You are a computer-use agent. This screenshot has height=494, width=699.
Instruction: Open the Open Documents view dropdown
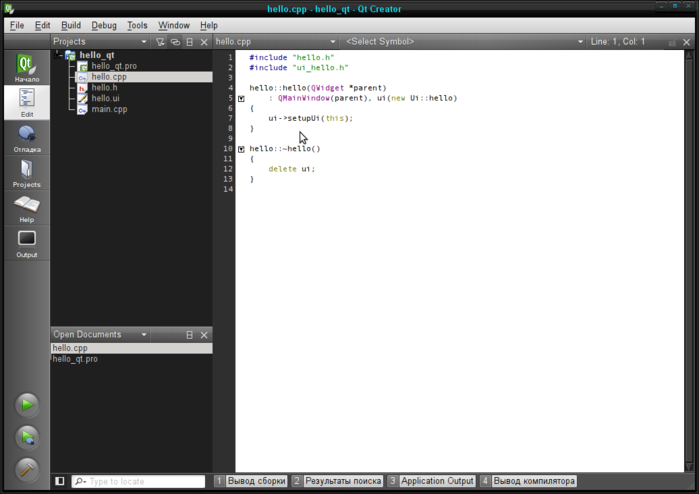(x=100, y=334)
